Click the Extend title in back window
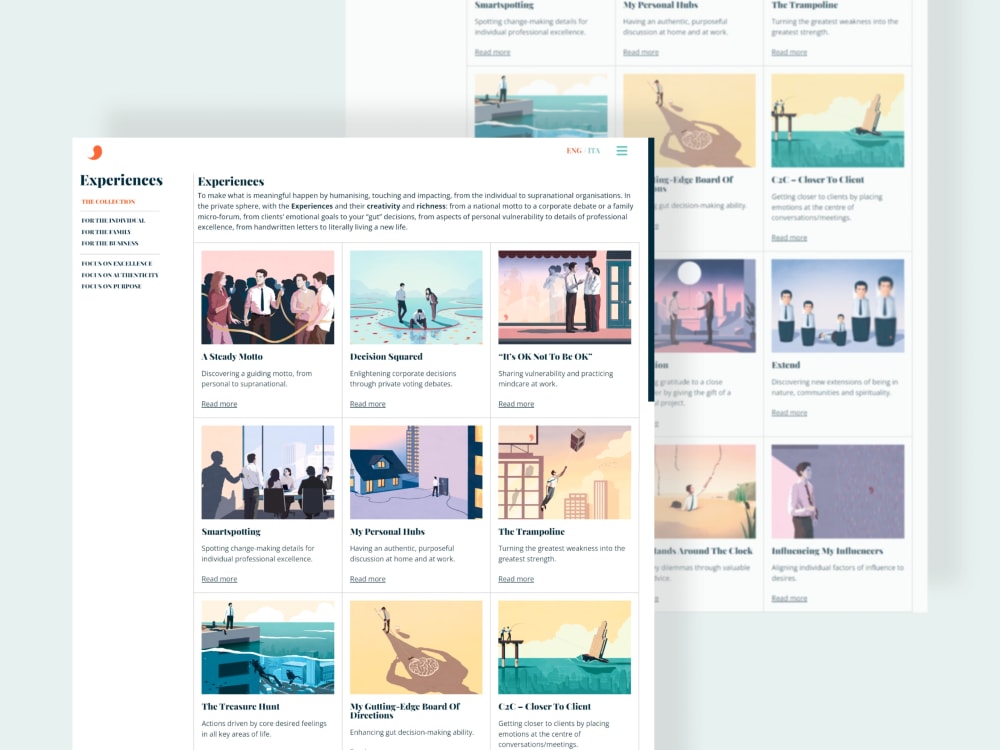This screenshot has width=1000, height=750. (x=786, y=365)
